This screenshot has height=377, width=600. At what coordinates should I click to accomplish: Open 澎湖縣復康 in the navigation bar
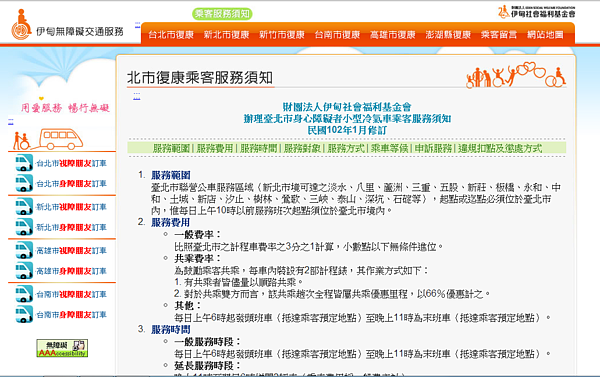(x=448, y=35)
